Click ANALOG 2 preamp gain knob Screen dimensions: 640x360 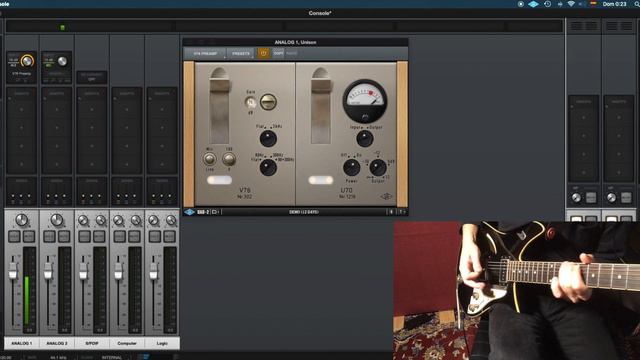click(x=62, y=61)
